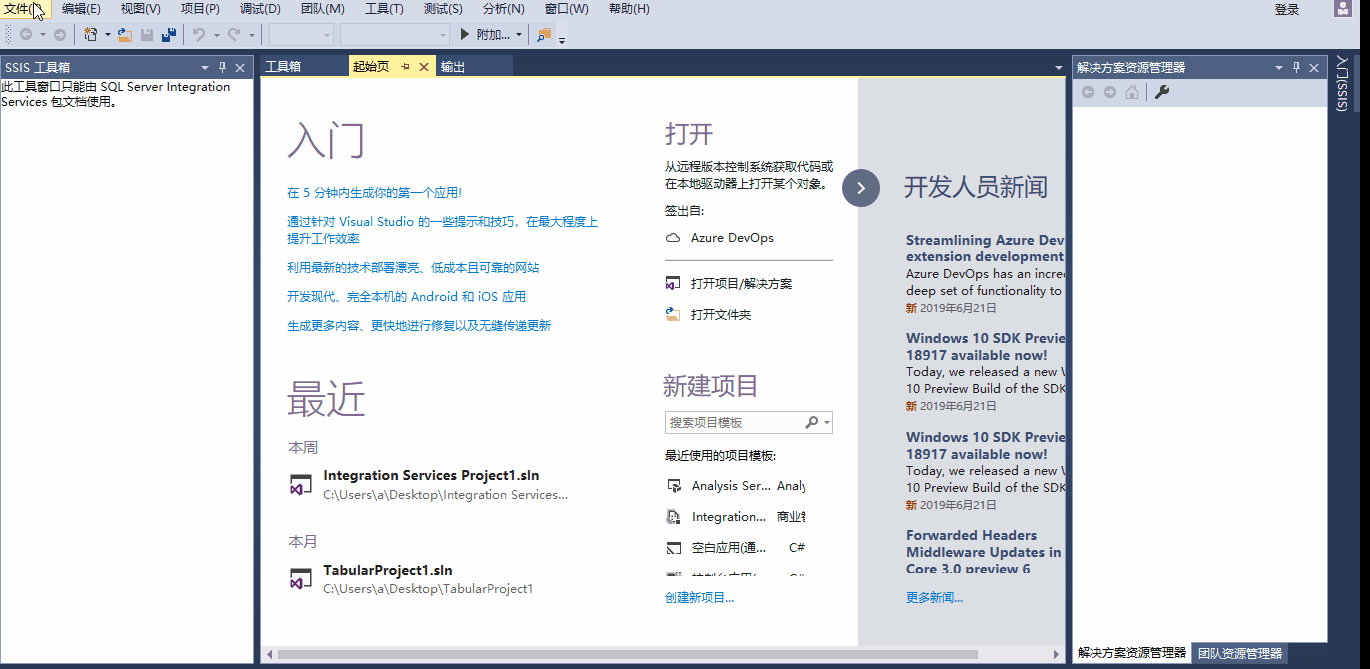Open the 调试(D) menu
The width and height of the screenshot is (1370, 669).
pyautogui.click(x=260, y=9)
